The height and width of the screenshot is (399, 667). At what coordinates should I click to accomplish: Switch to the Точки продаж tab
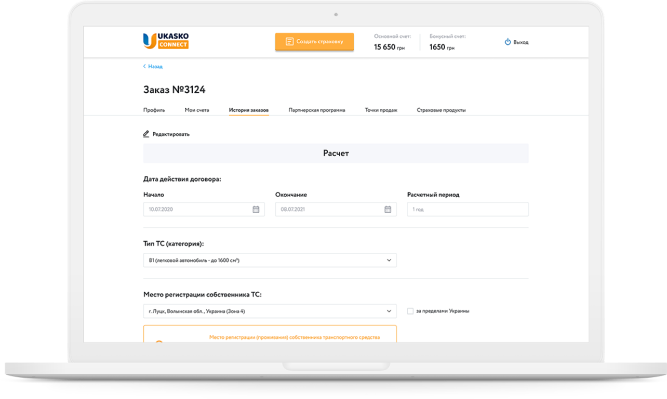tap(381, 110)
